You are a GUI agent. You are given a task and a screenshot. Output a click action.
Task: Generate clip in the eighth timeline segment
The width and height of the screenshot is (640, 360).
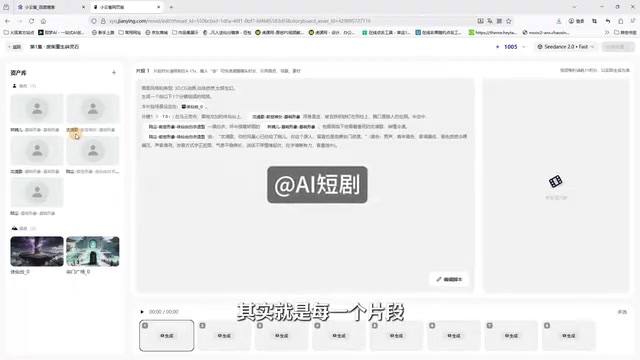569,336
